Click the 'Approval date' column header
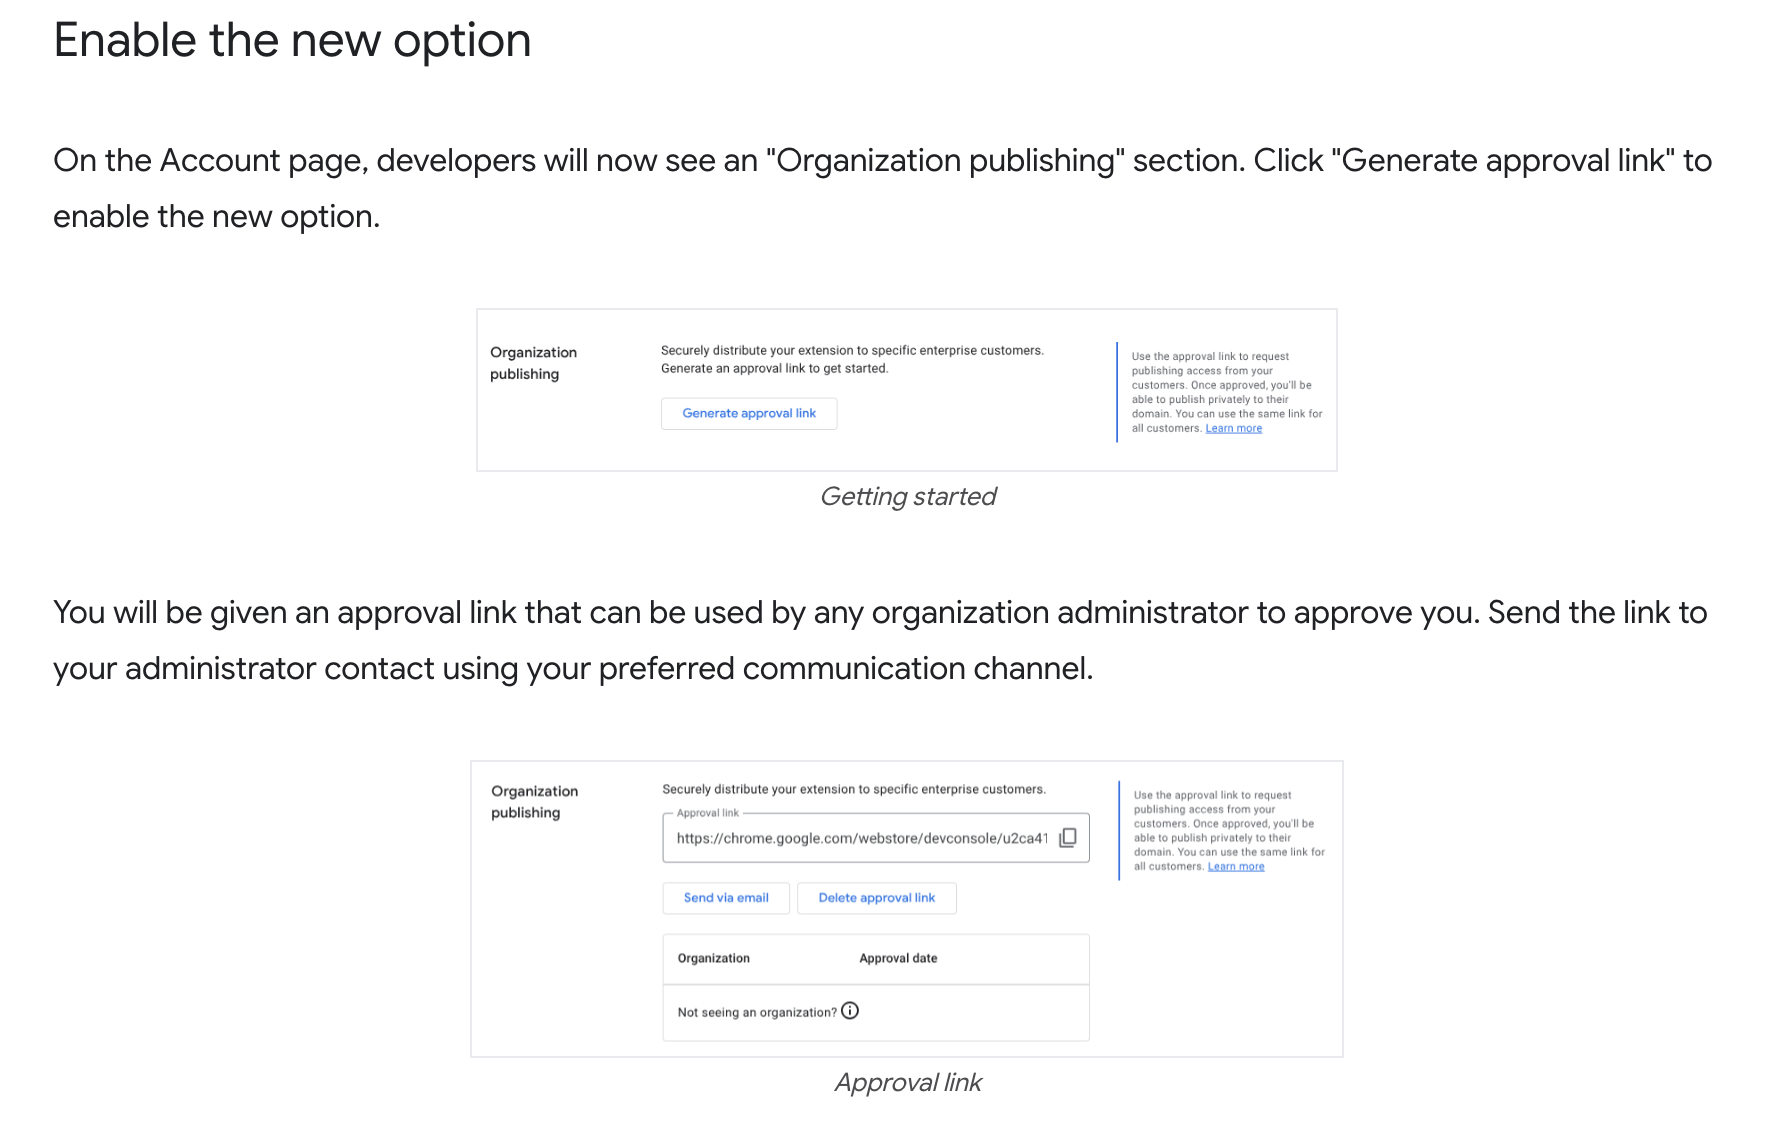 pos(898,959)
